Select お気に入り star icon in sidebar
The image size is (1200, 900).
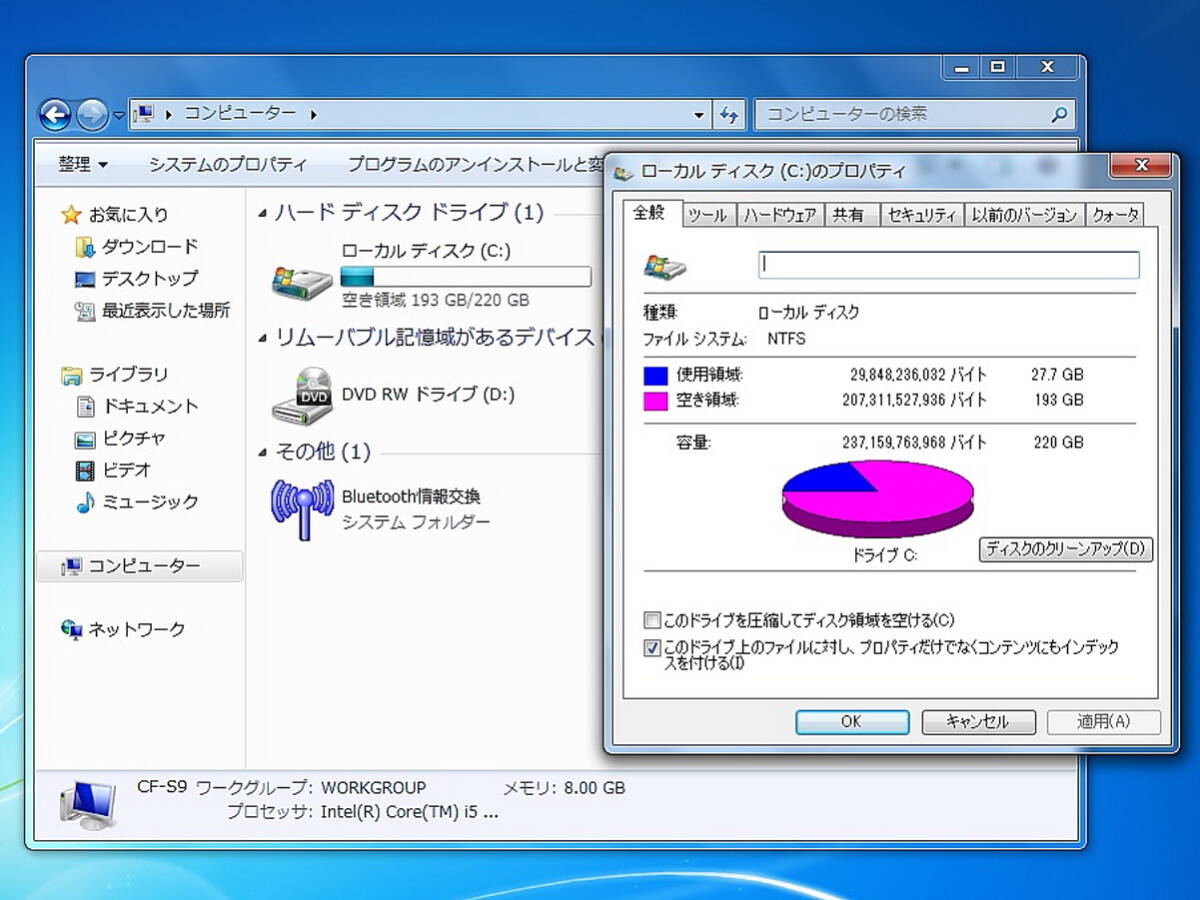70,214
